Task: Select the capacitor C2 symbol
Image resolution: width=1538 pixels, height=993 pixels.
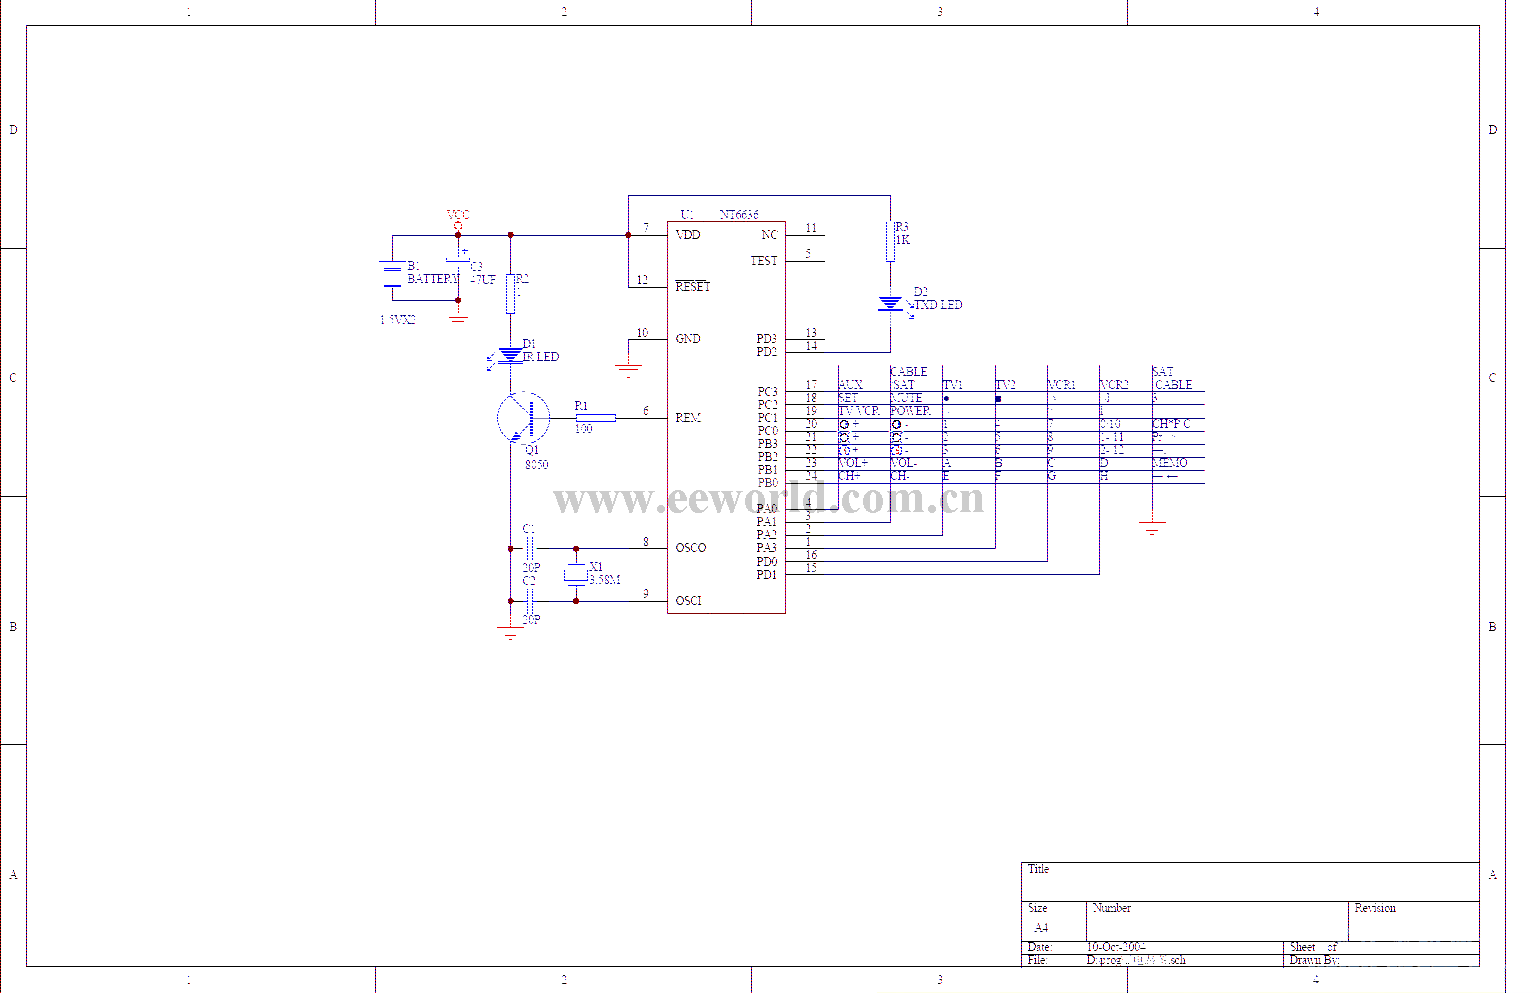Action: (x=530, y=601)
